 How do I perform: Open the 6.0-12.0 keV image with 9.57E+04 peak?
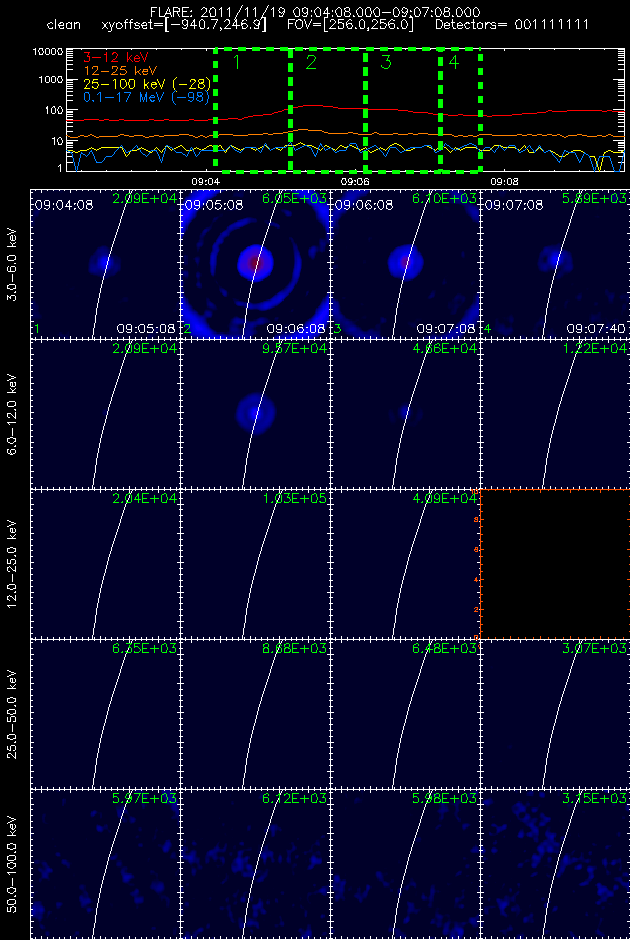255,414
